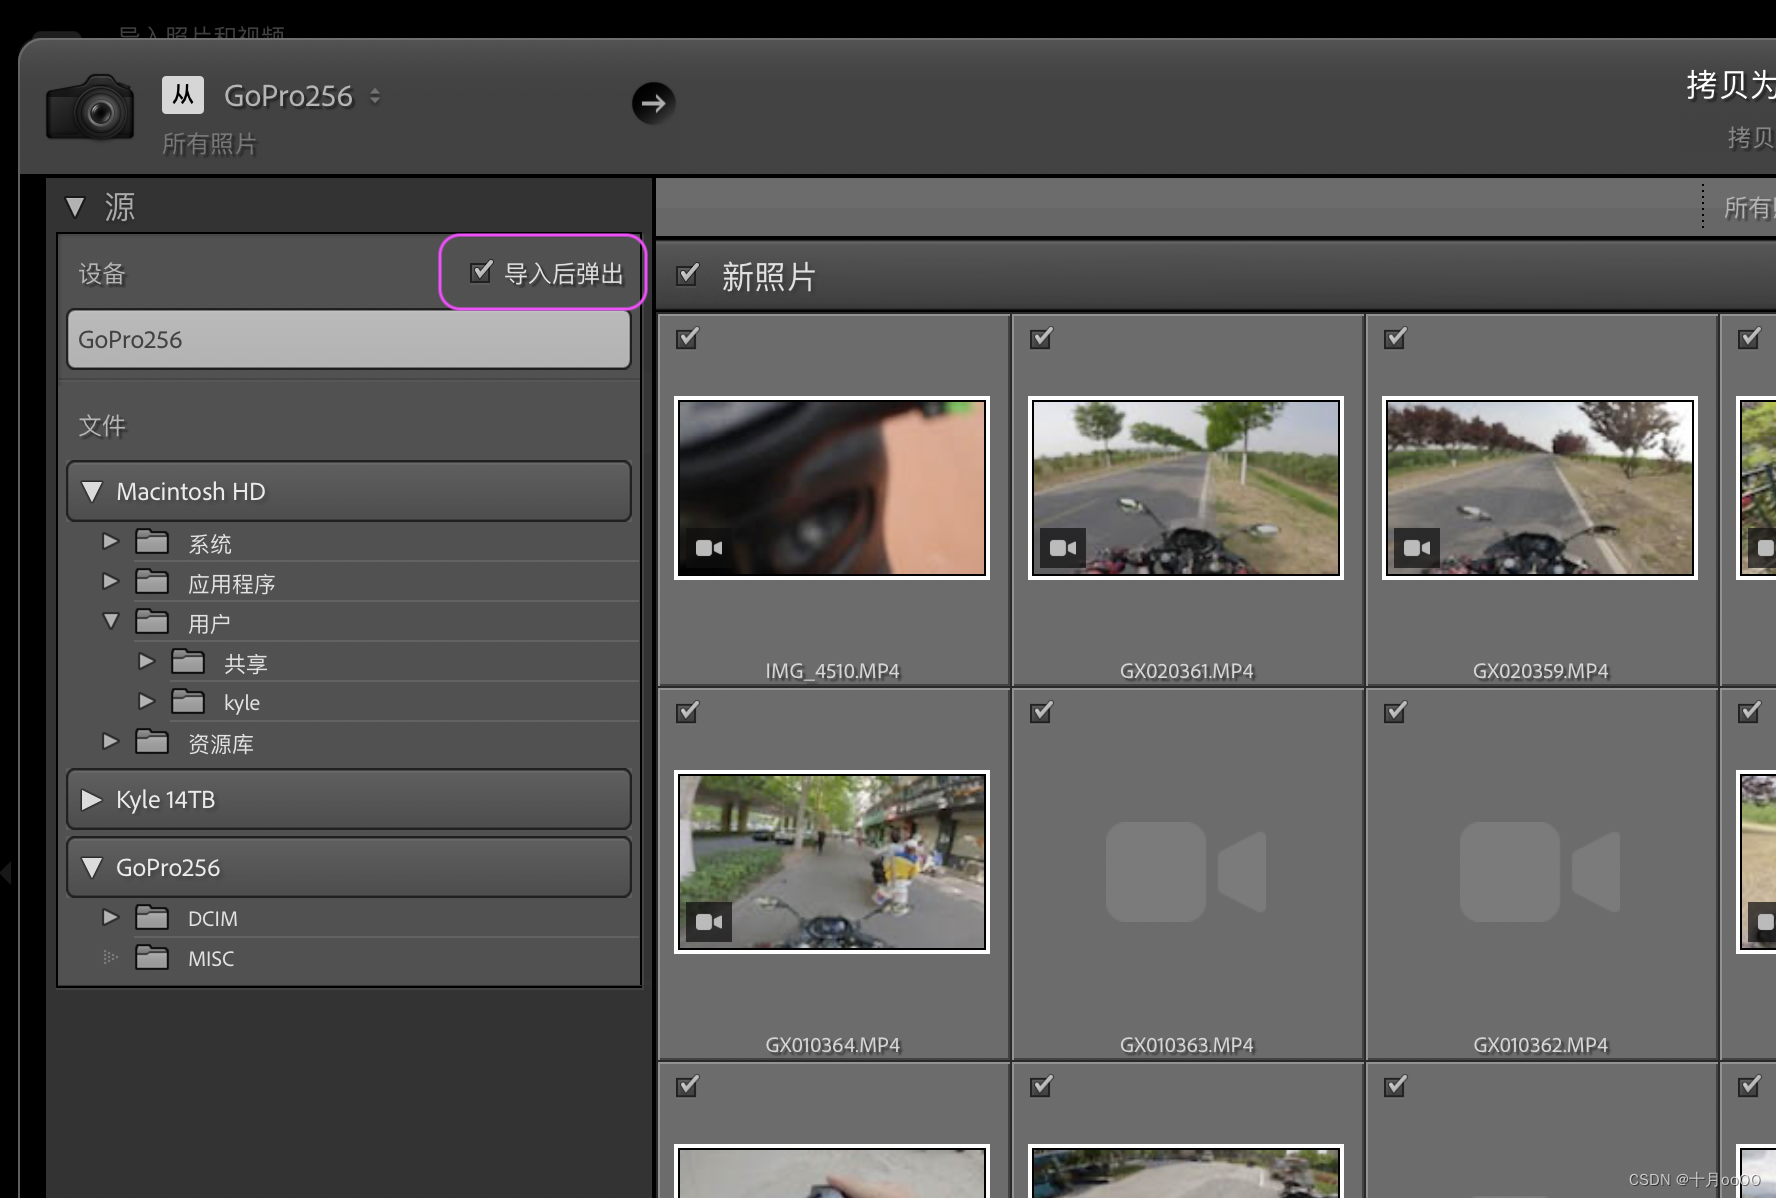Select the GoPro256 device entry
This screenshot has height=1198, width=1776.
pos(349,339)
